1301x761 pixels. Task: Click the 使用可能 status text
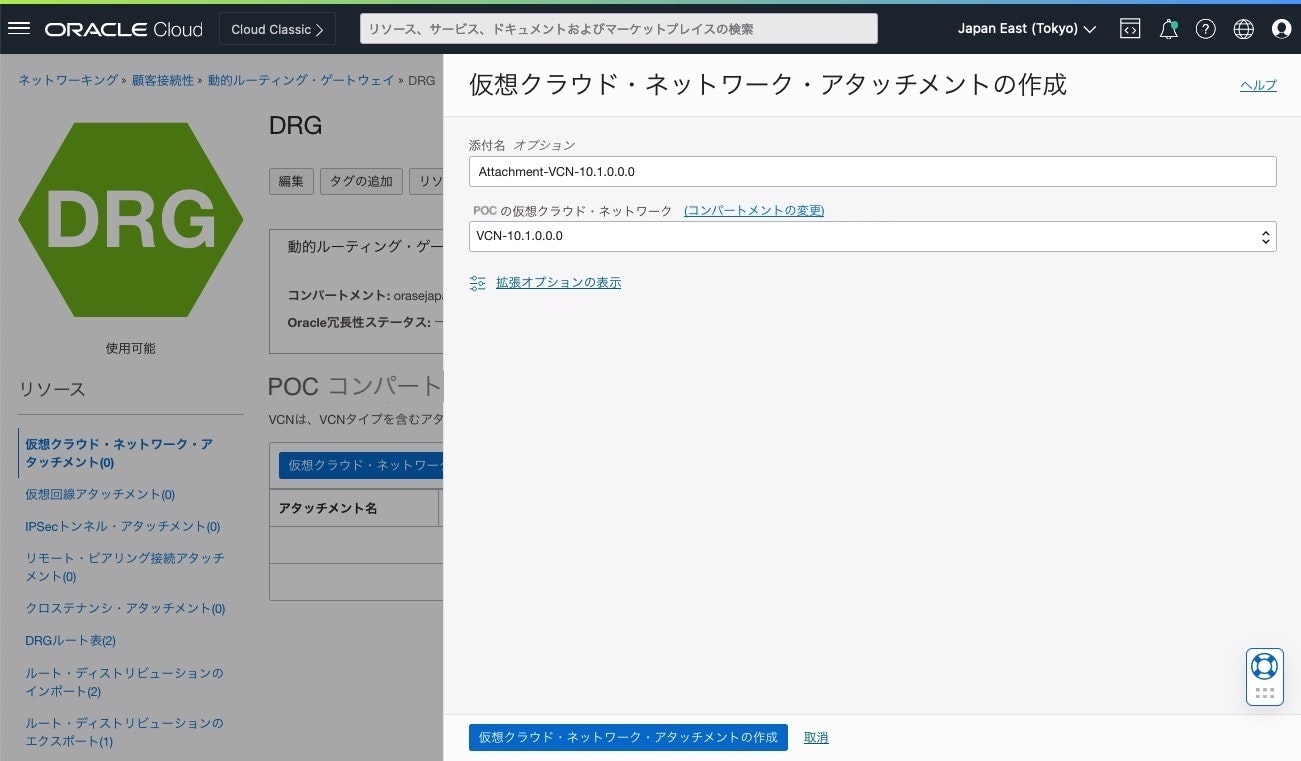point(131,348)
